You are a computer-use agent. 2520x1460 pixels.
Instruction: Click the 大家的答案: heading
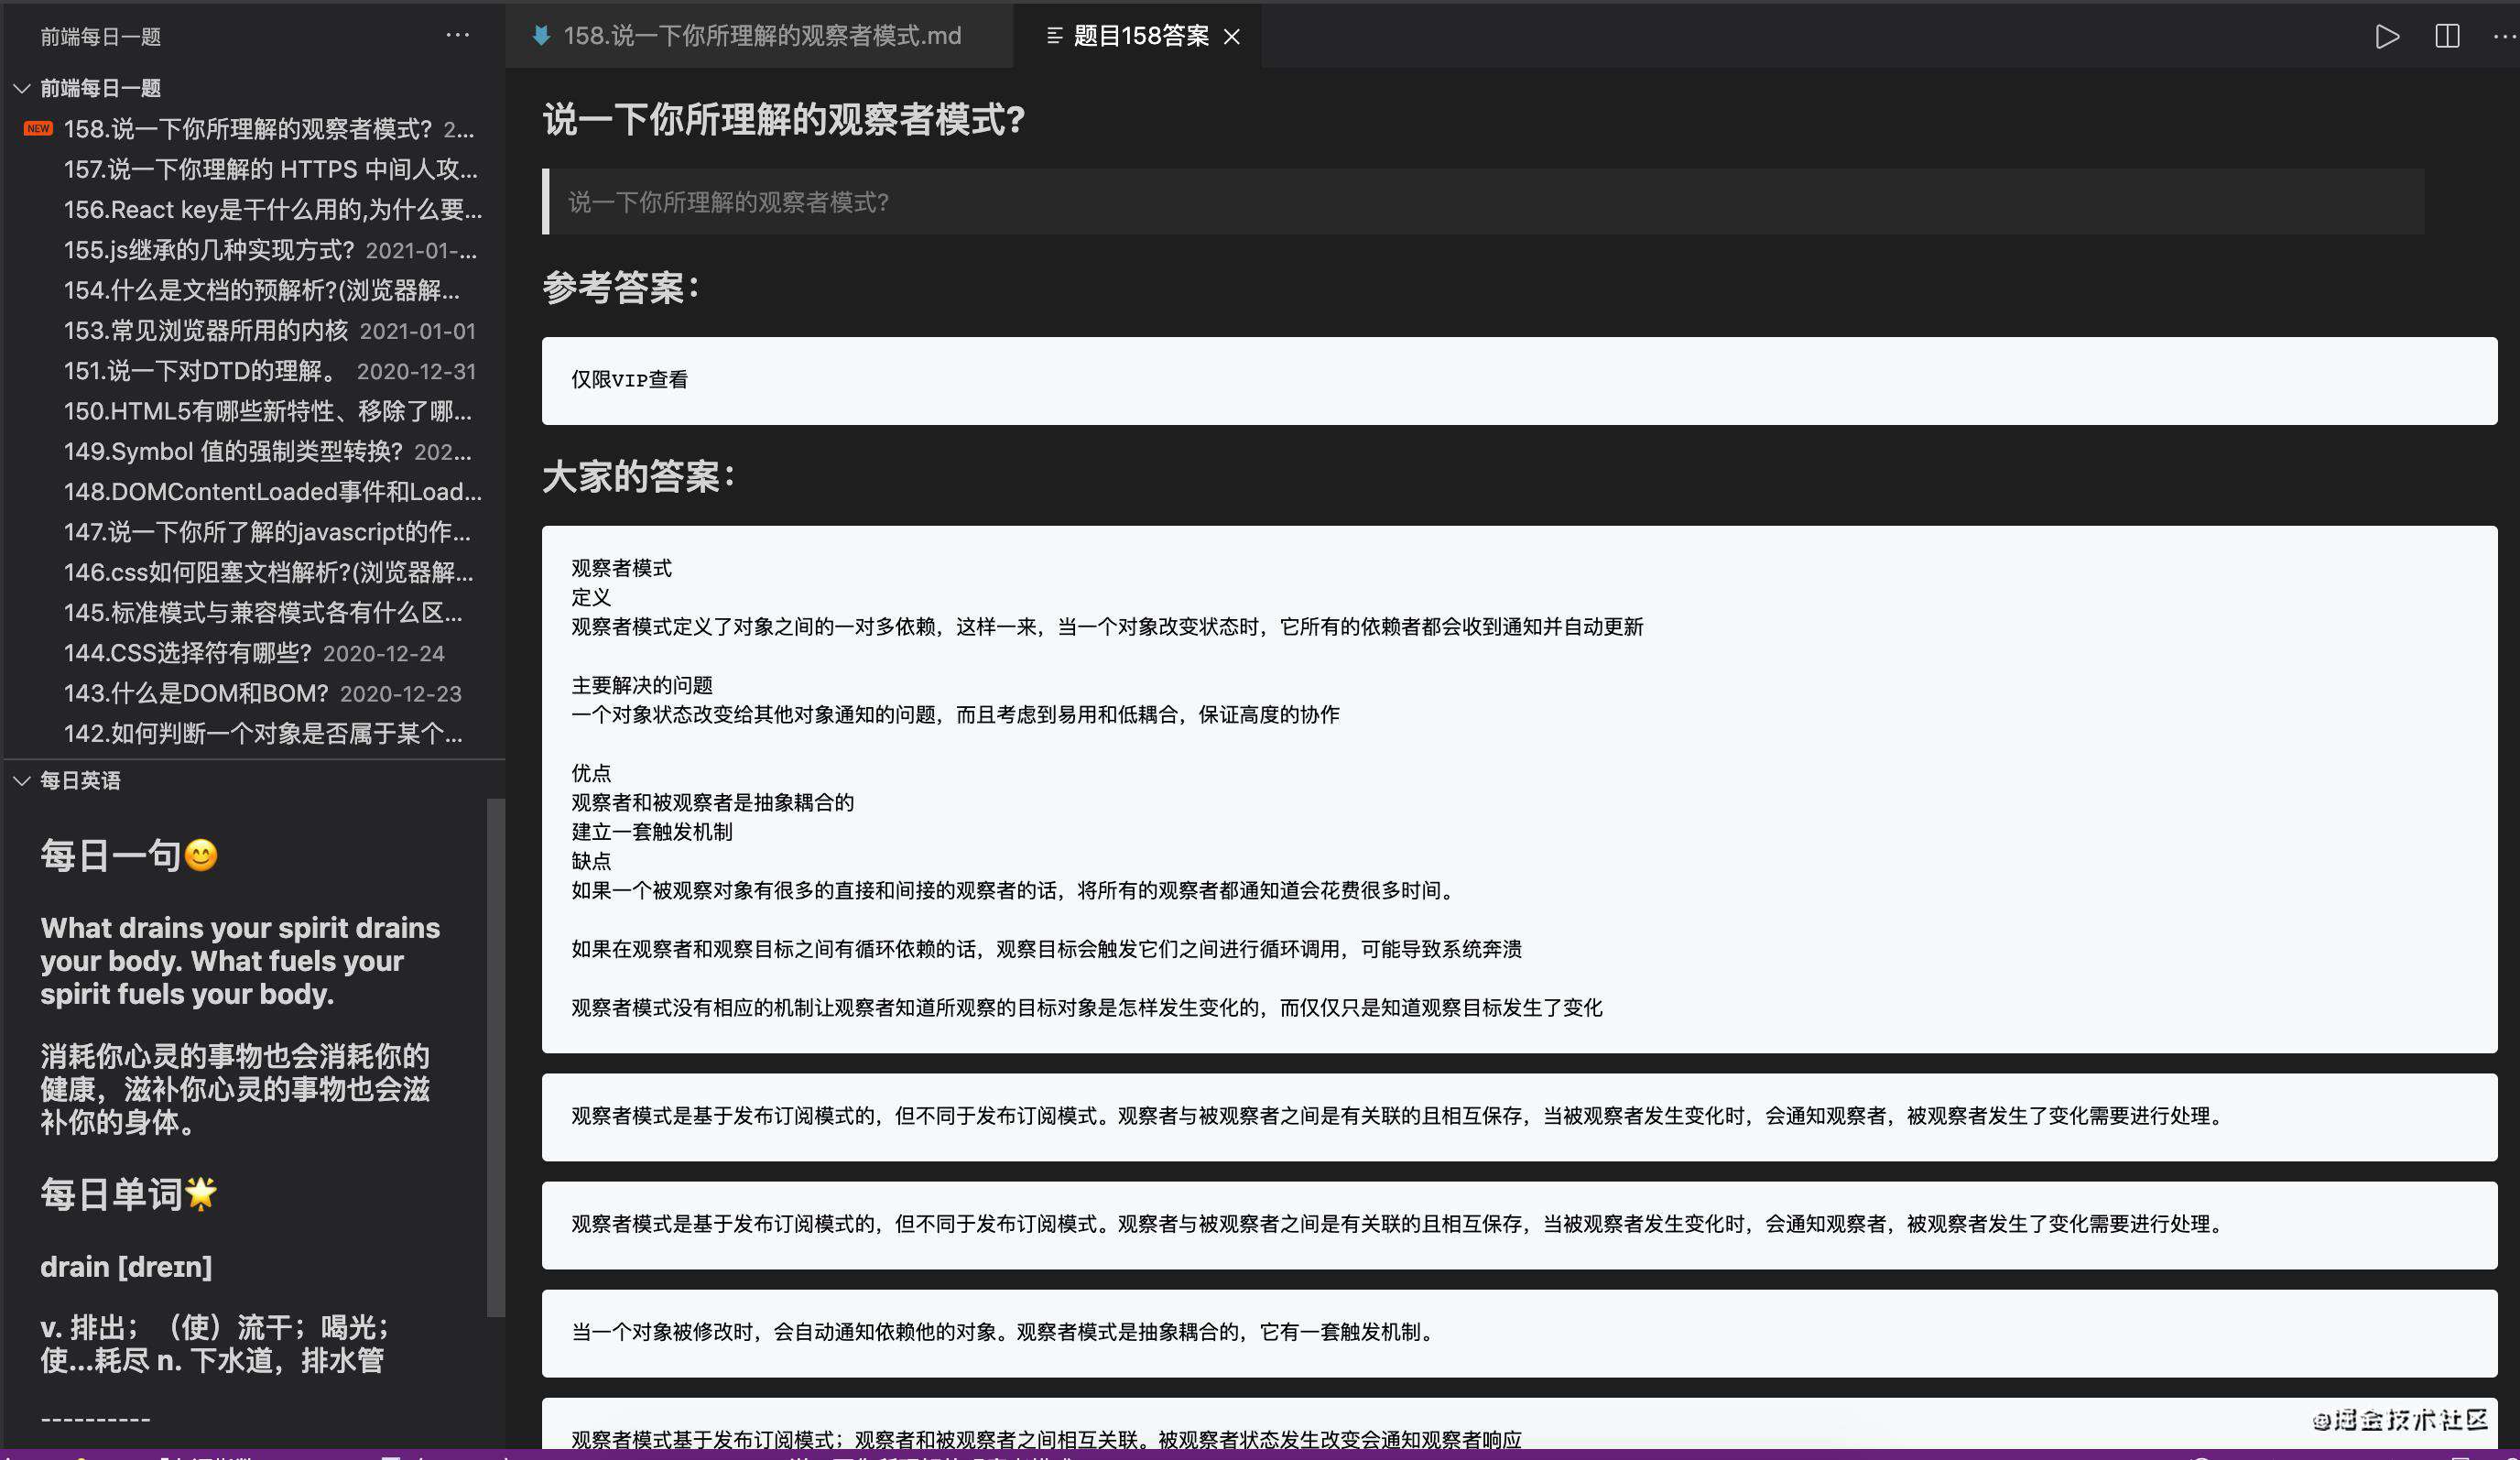[639, 477]
